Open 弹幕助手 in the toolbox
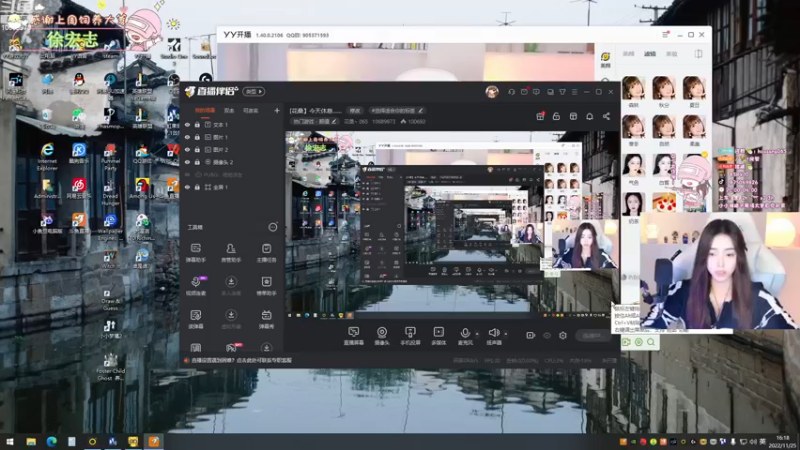Screen dimensions: 800x450 (x=195, y=253)
